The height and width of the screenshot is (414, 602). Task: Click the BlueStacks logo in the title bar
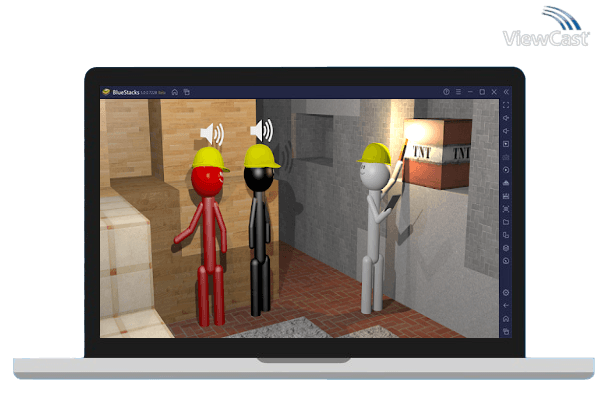coord(106,92)
